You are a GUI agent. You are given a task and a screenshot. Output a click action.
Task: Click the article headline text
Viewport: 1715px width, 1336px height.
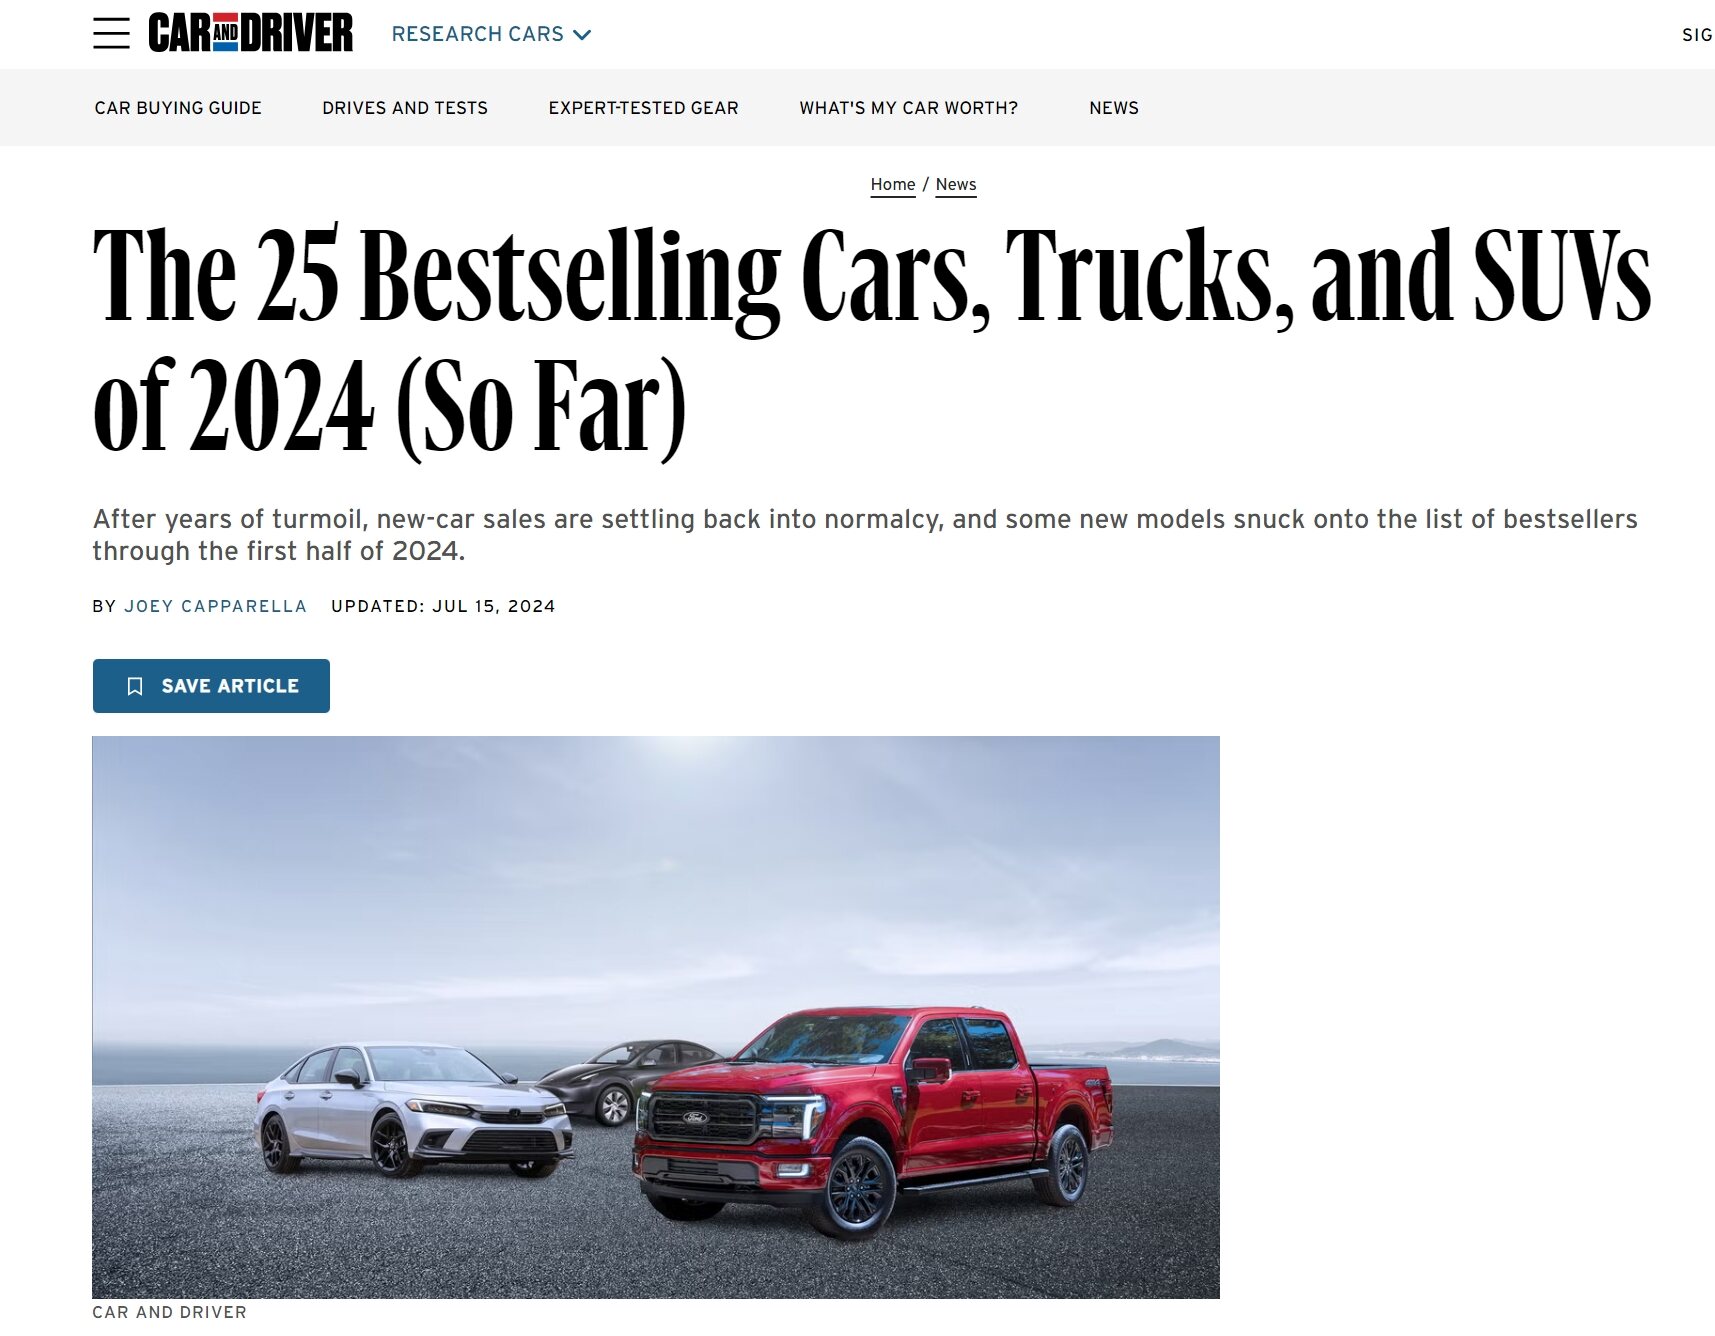pyautogui.click(x=871, y=340)
